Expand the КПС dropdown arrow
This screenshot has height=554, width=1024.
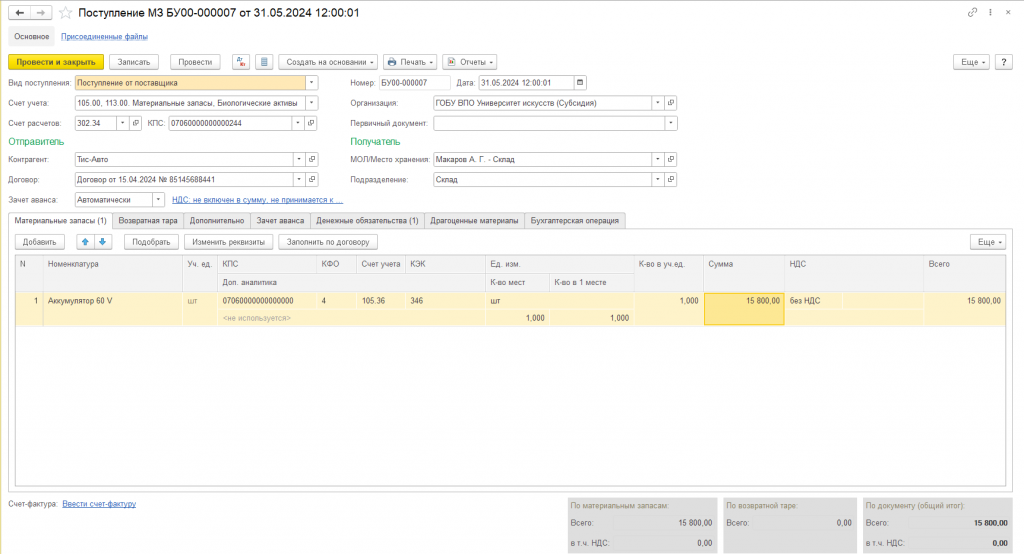[298, 123]
